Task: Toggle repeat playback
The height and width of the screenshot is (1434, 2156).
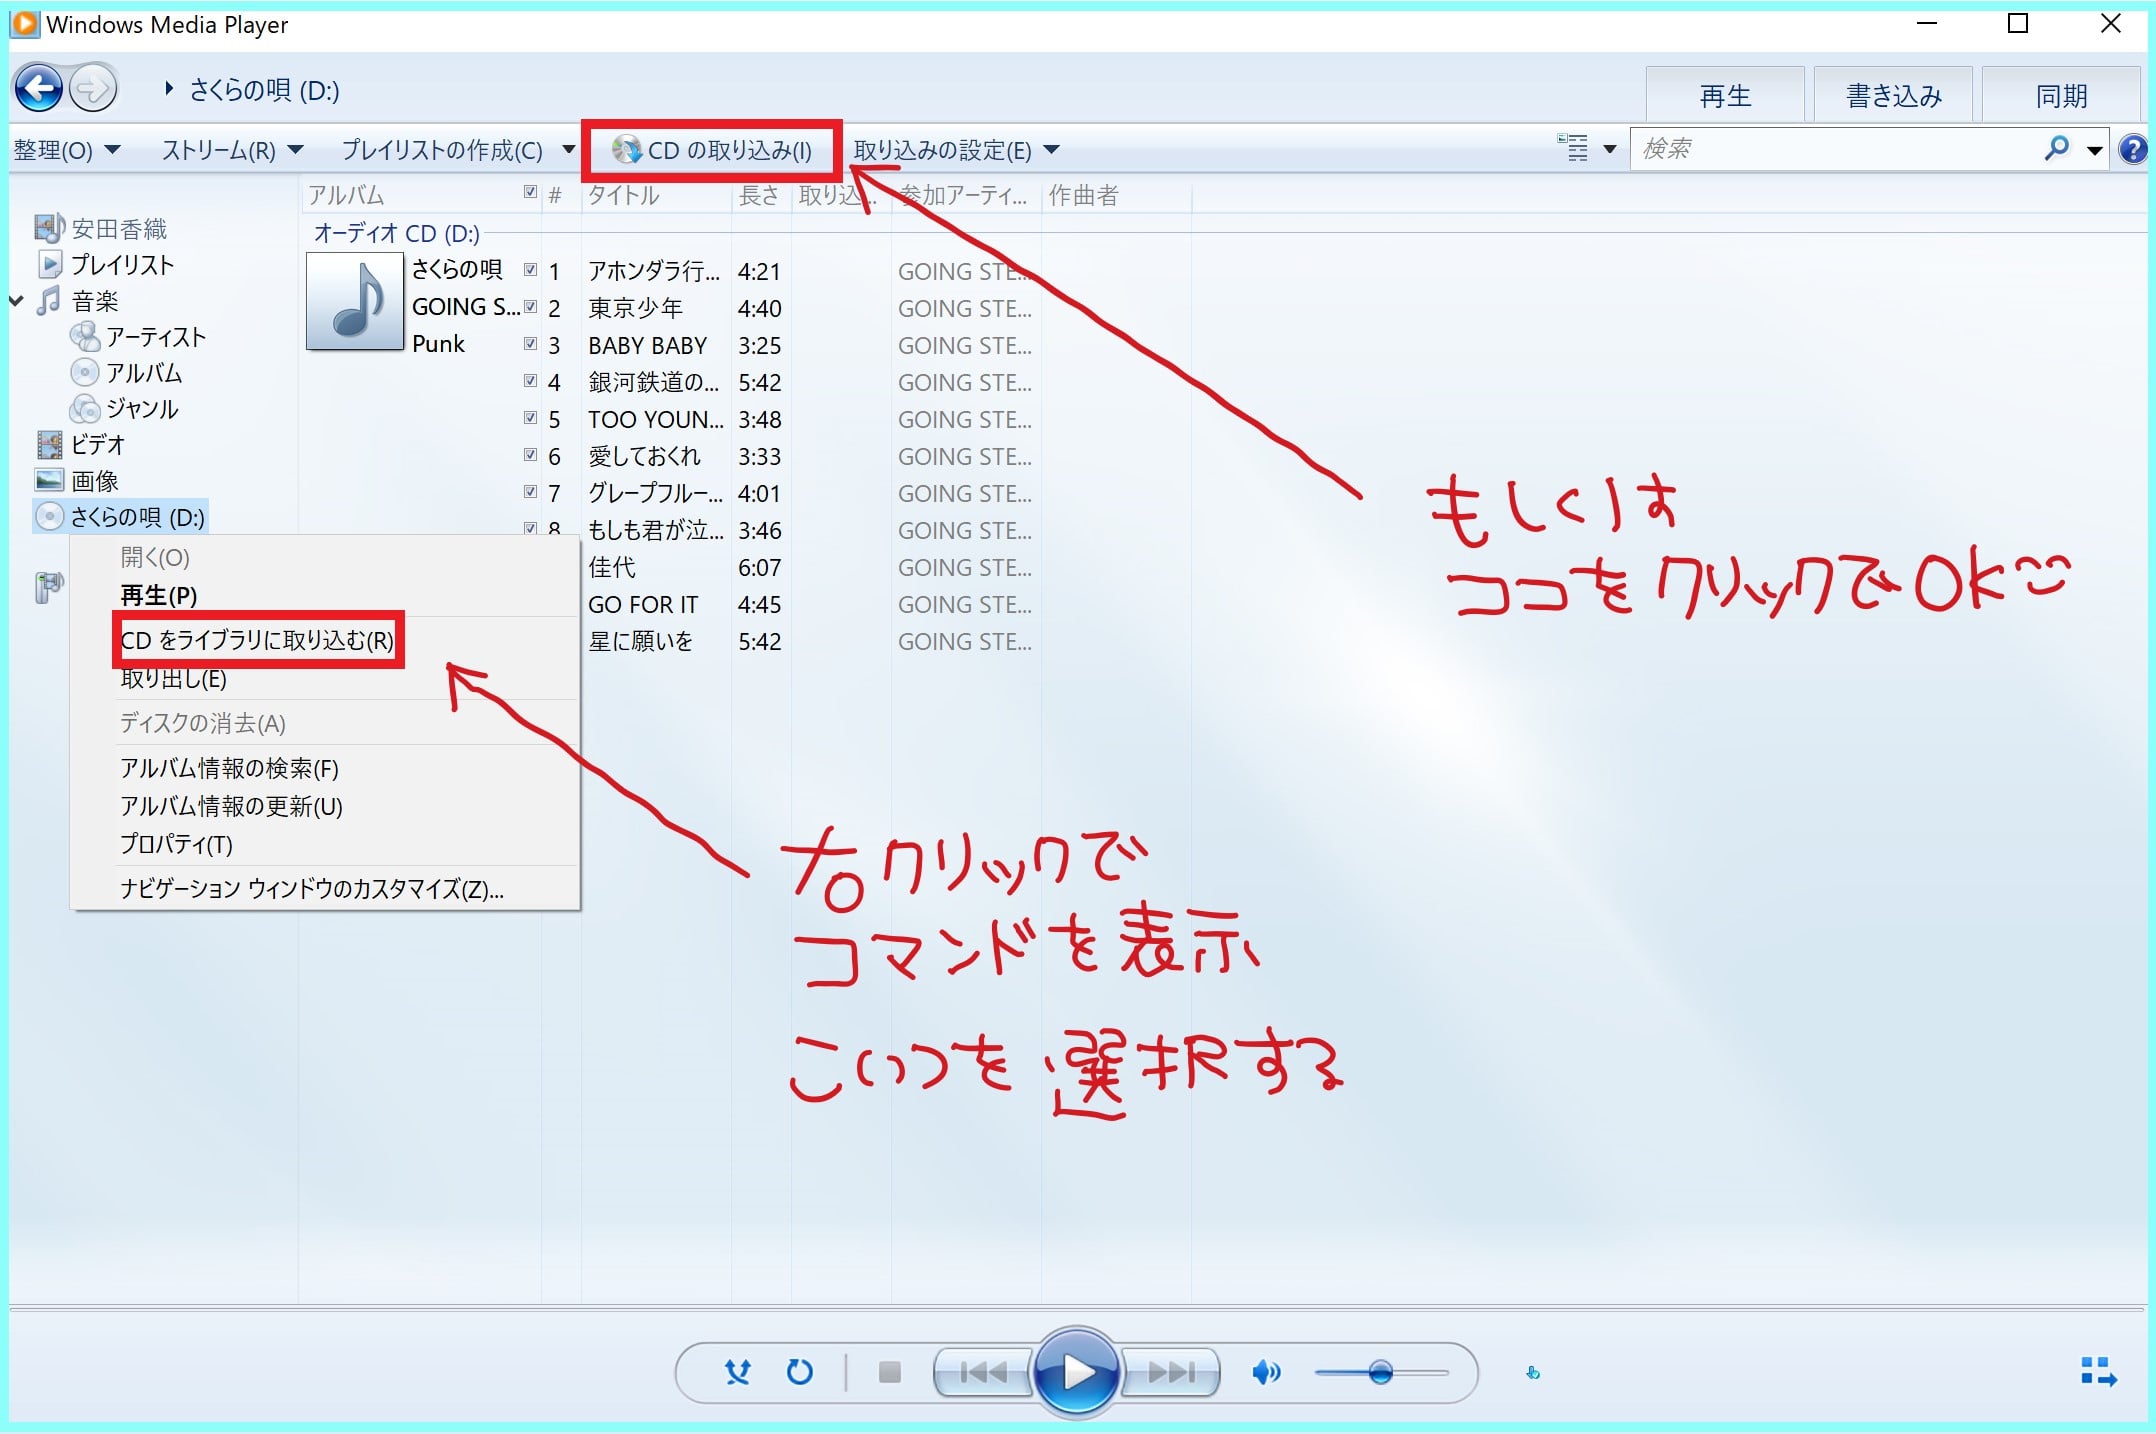Action: [799, 1372]
